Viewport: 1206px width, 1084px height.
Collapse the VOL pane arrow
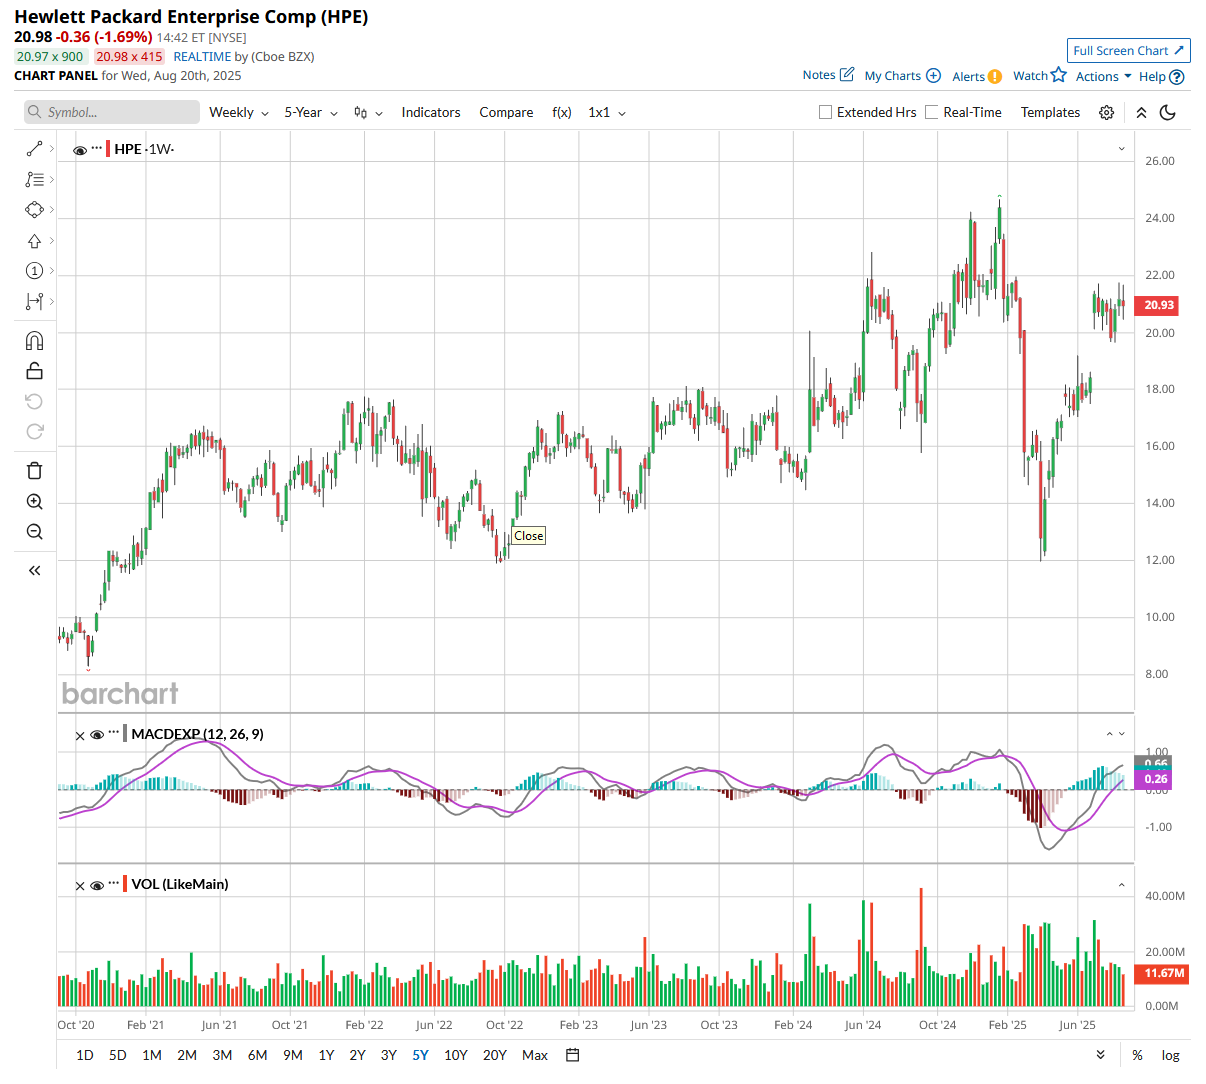1121,885
